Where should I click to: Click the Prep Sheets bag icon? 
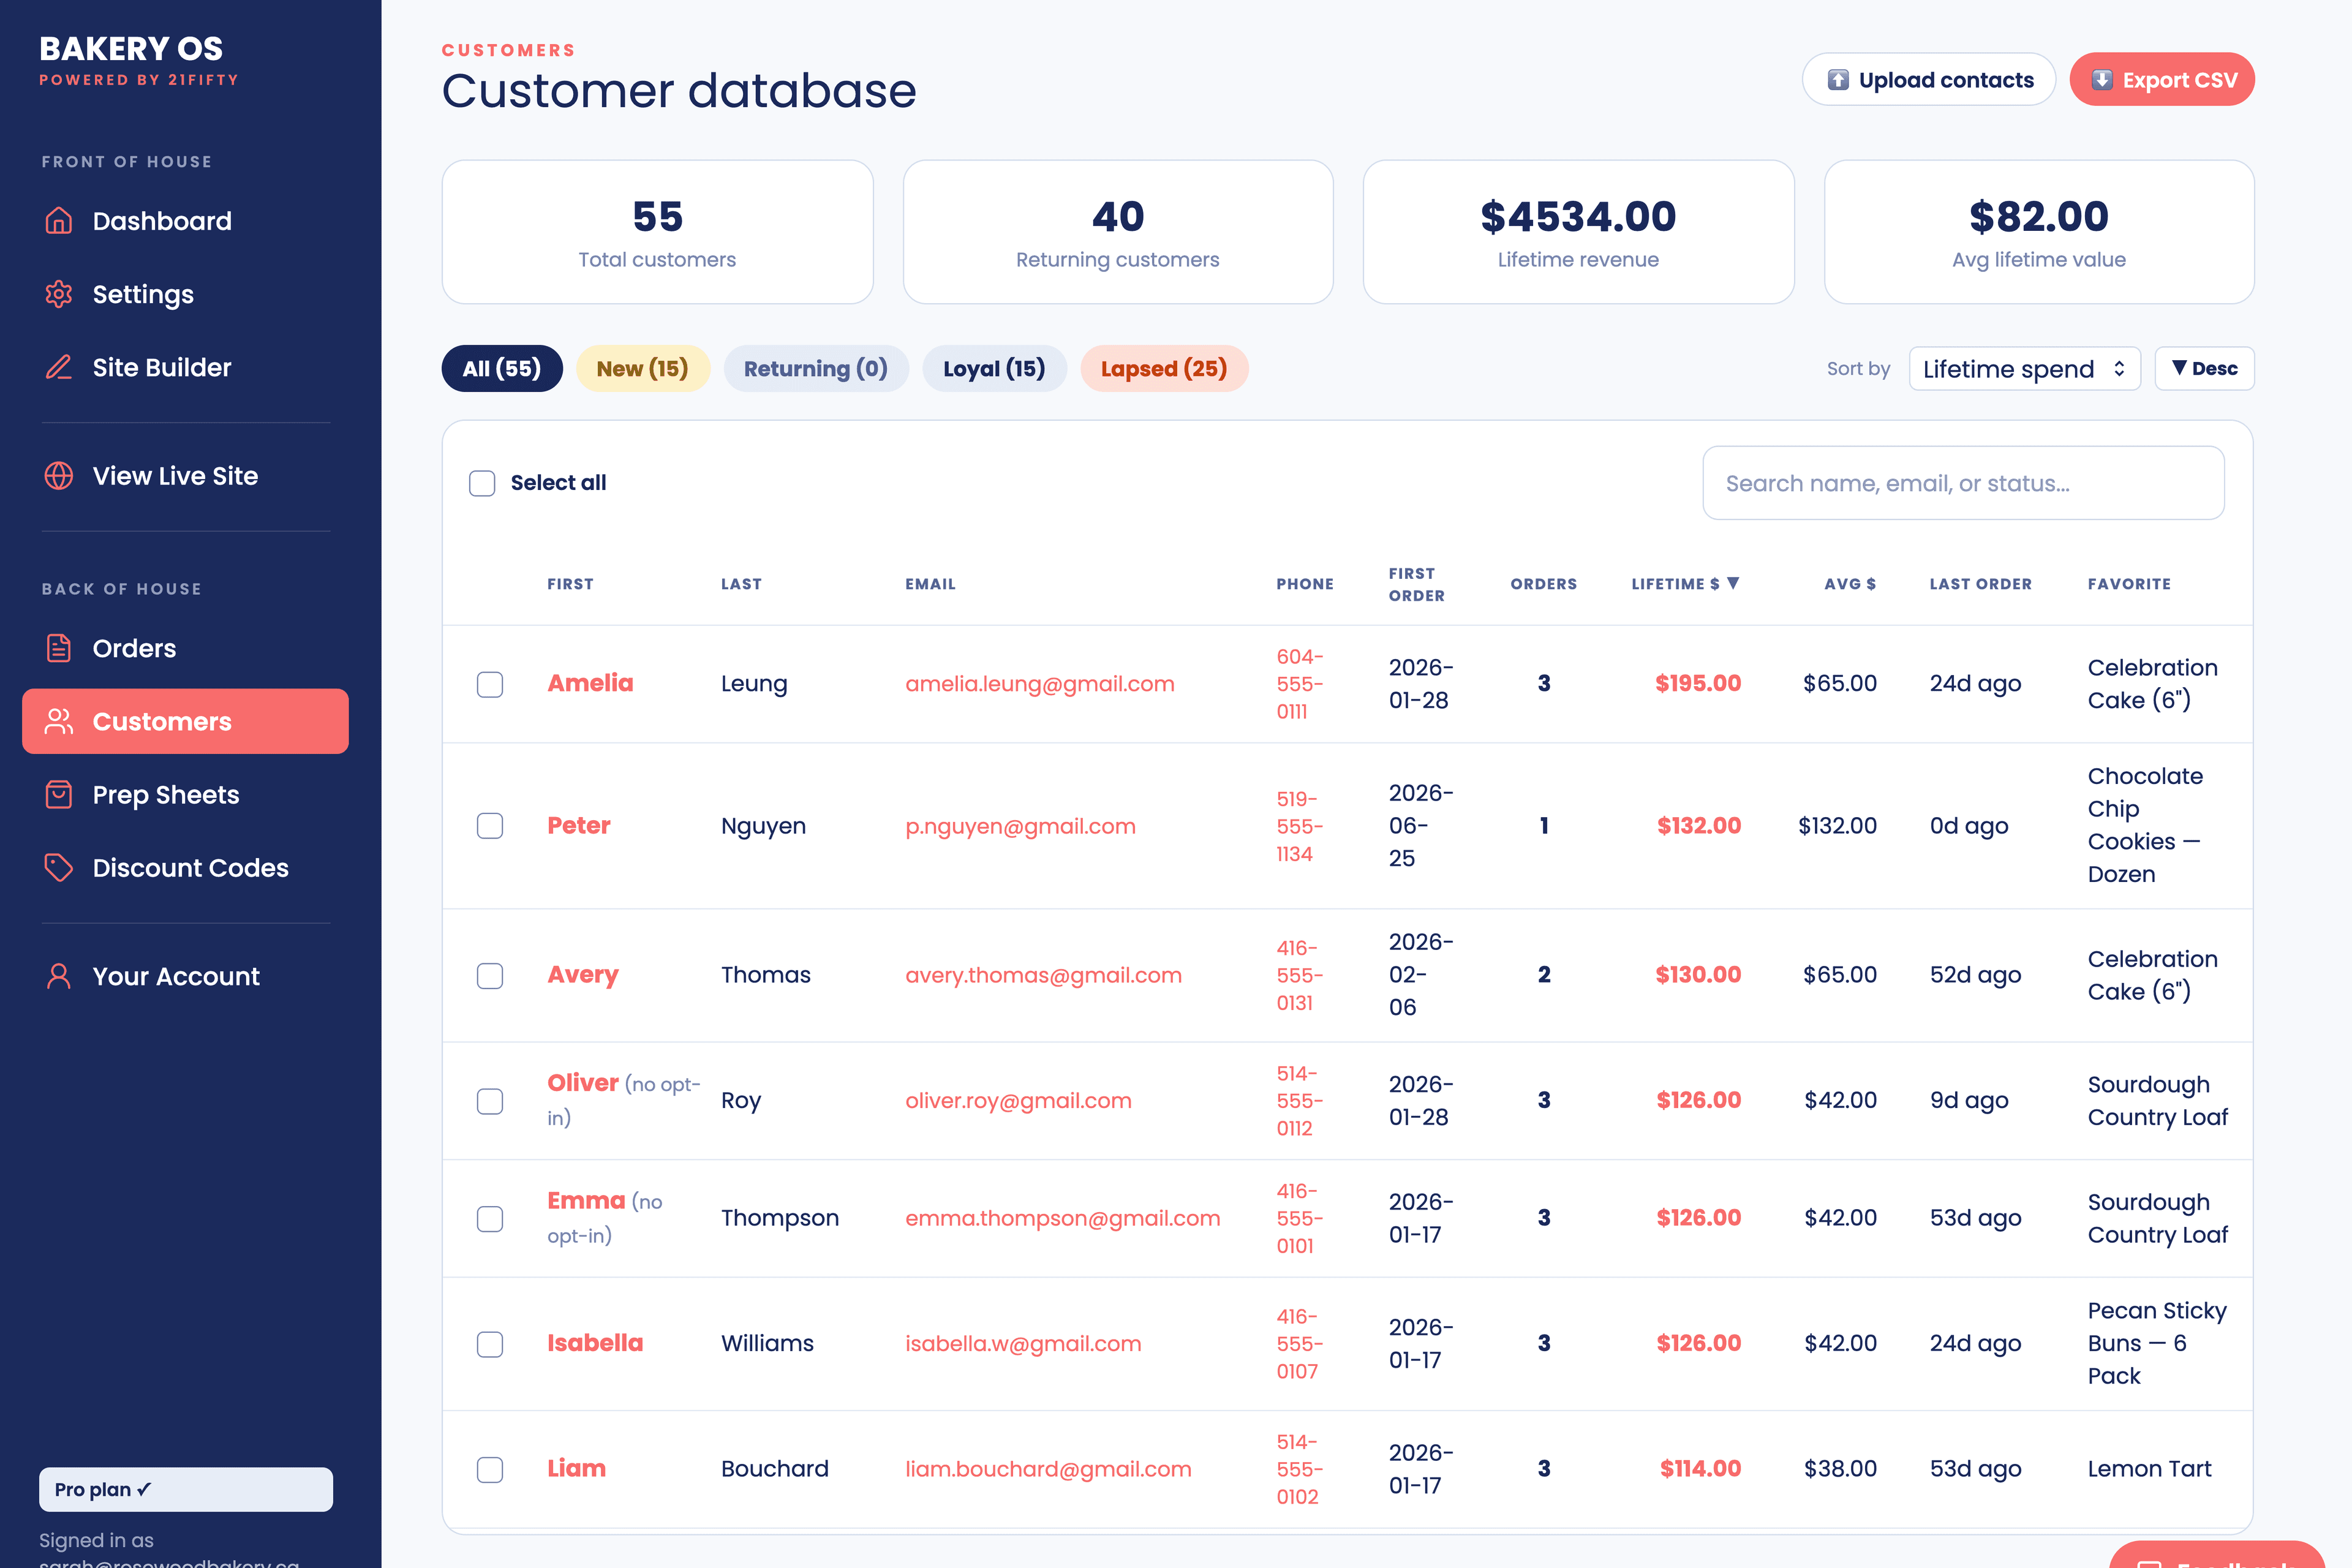pyautogui.click(x=59, y=795)
